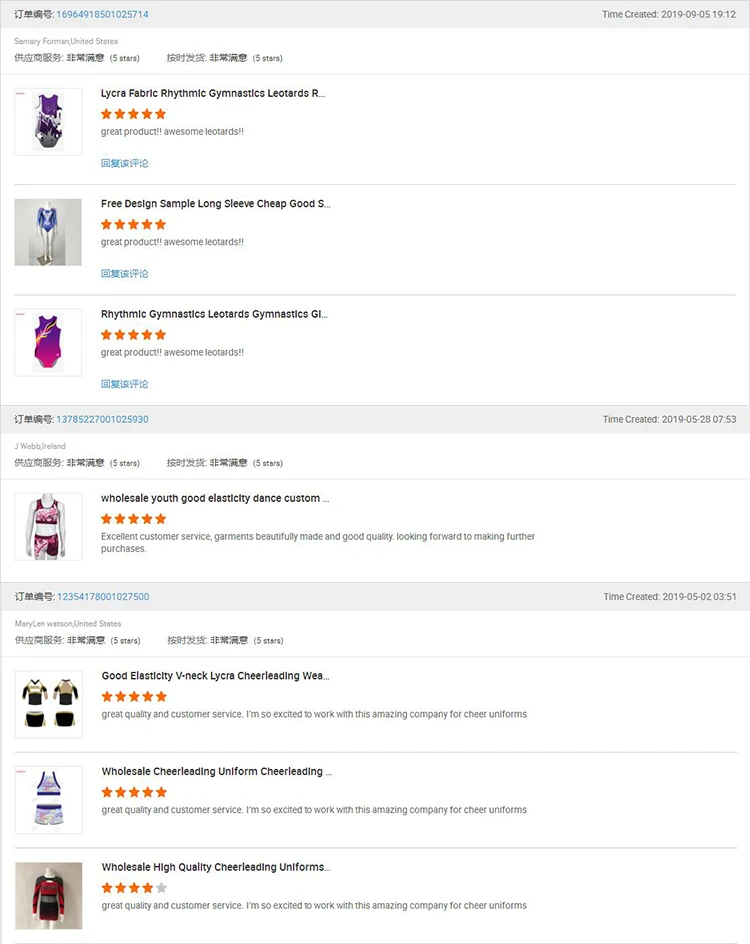Open Lycra Fabric Rhythmic Gymnastics Leotards title
The width and height of the screenshot is (750, 944).
point(213,93)
